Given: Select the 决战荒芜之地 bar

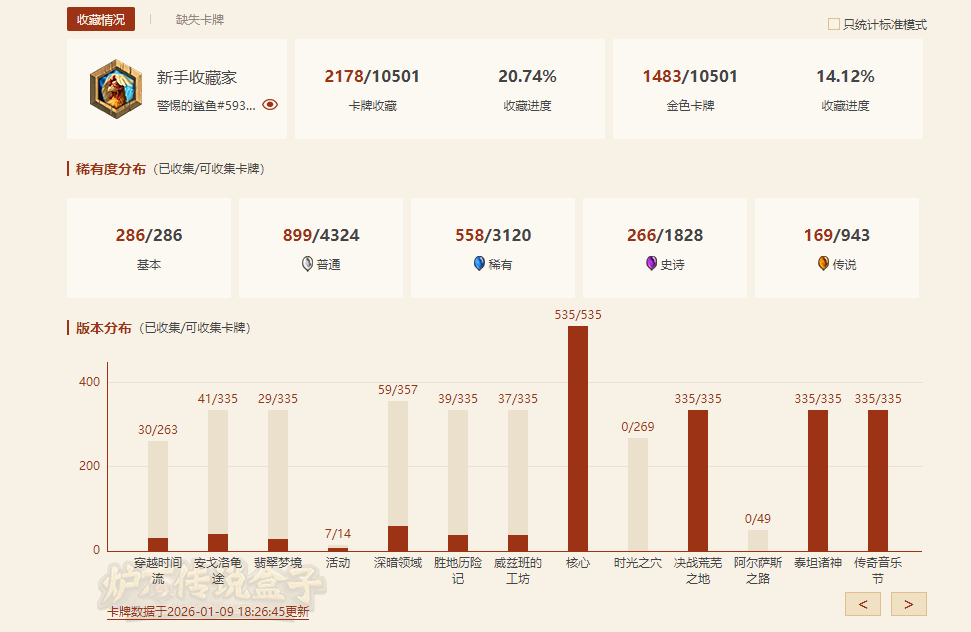Looking at the screenshot, I should pos(698,480).
